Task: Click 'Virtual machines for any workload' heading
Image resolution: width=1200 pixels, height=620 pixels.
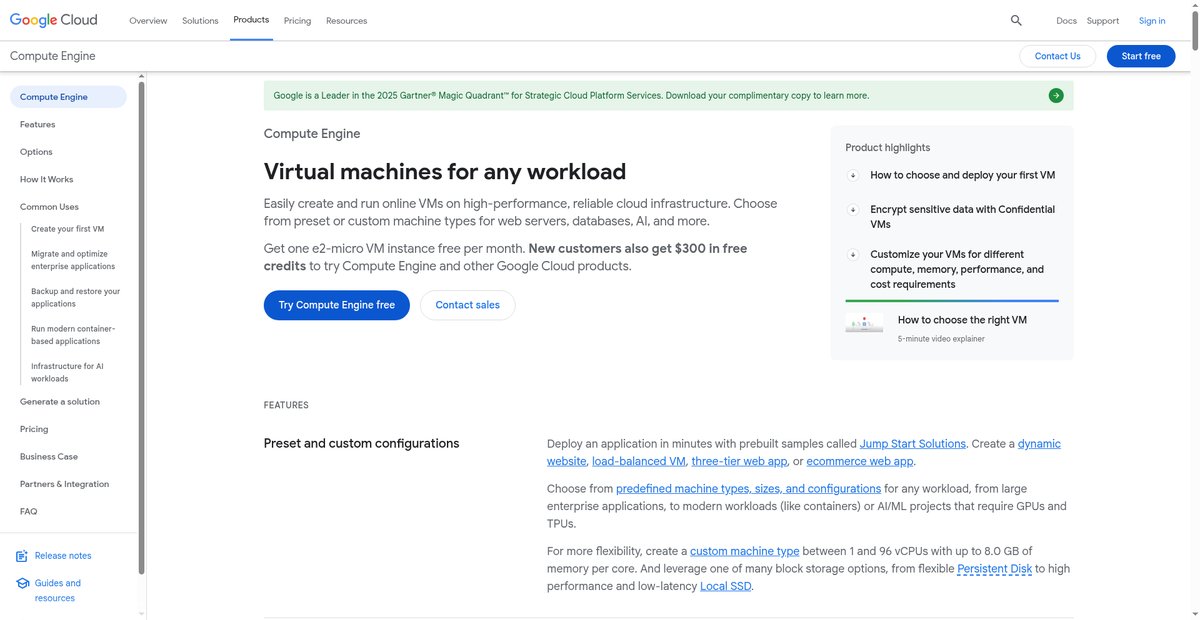Action: [x=445, y=171]
